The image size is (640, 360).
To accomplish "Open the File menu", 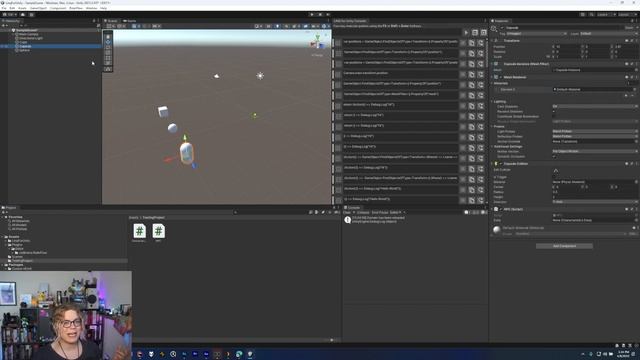I will (x=4, y=8).
